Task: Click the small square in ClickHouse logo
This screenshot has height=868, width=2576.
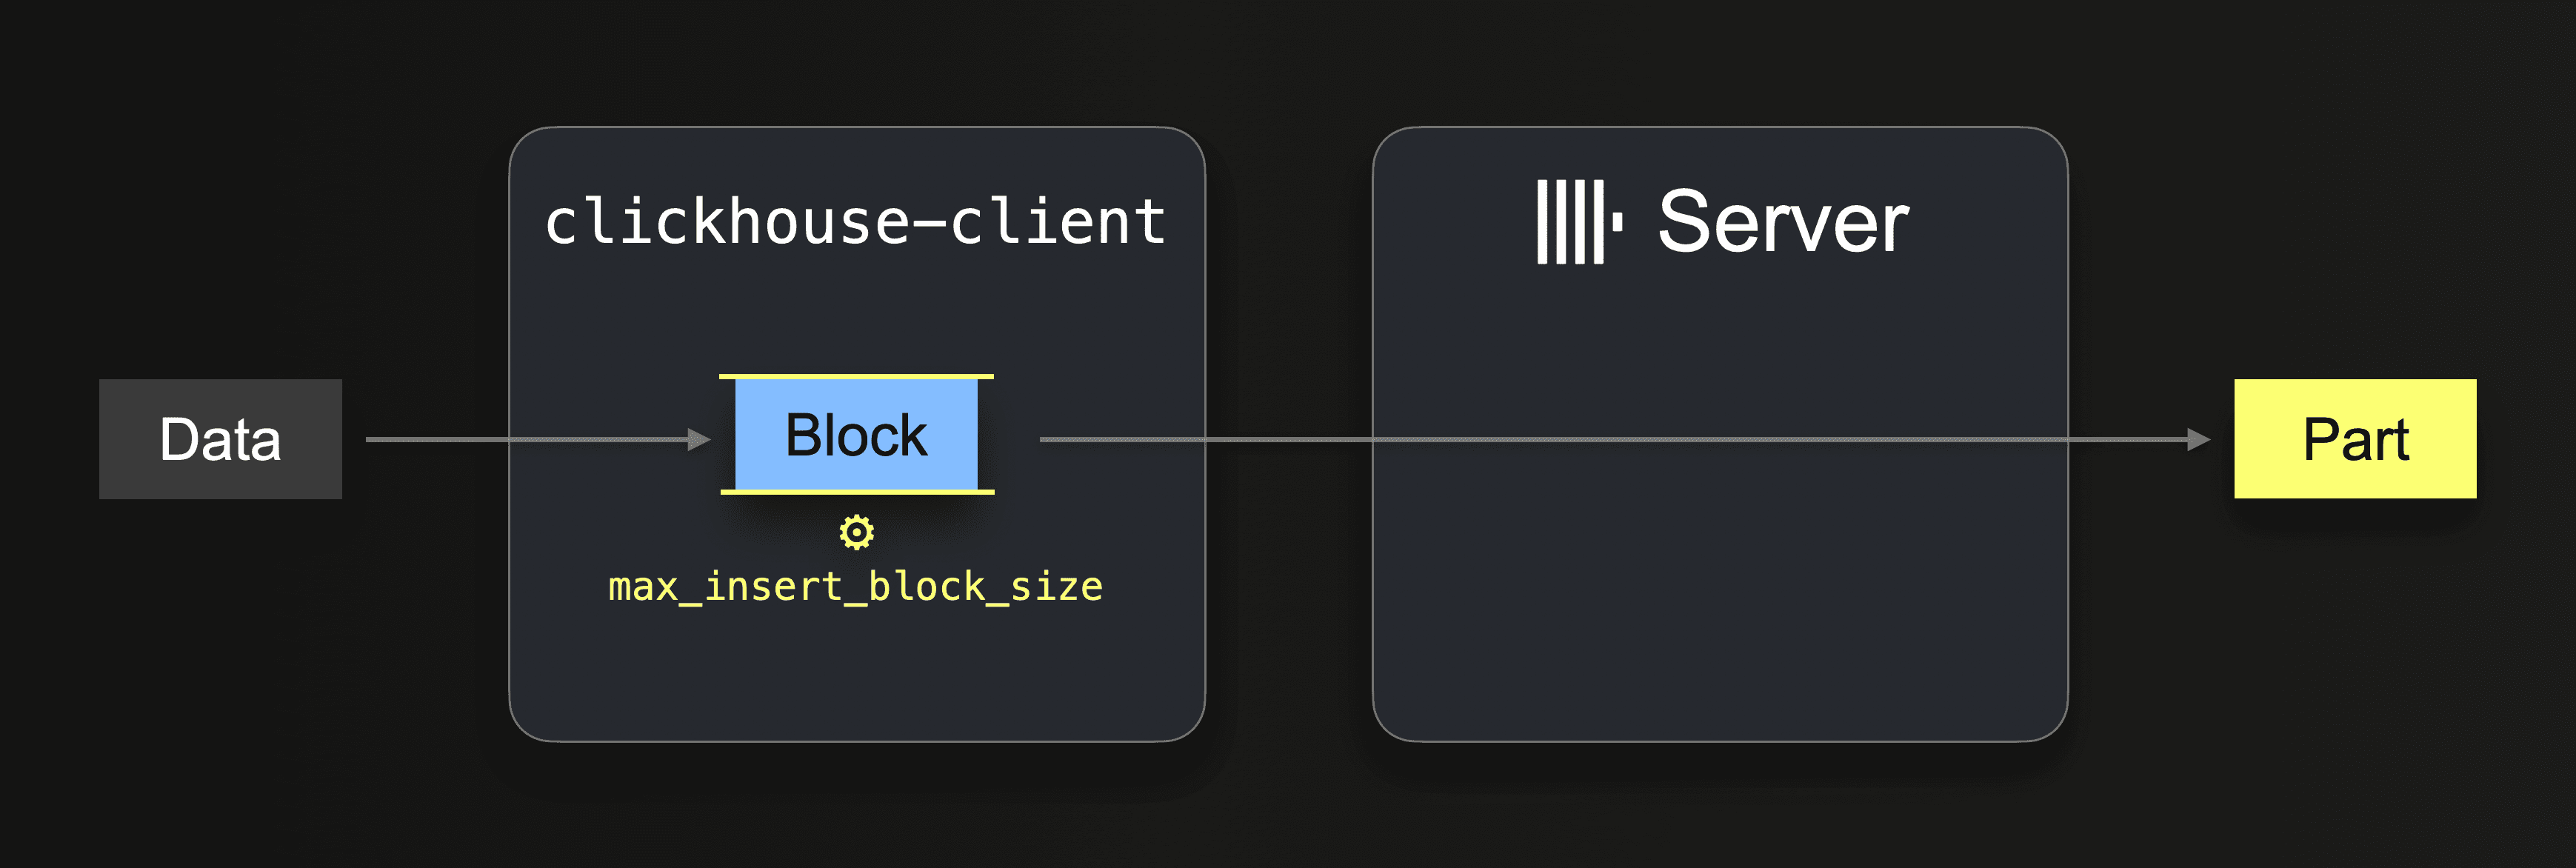Action: click(x=1617, y=222)
